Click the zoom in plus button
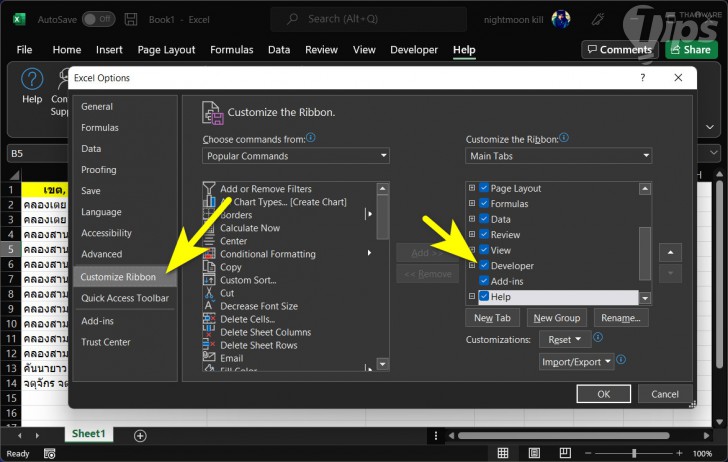The width and height of the screenshot is (728, 462). [680, 453]
